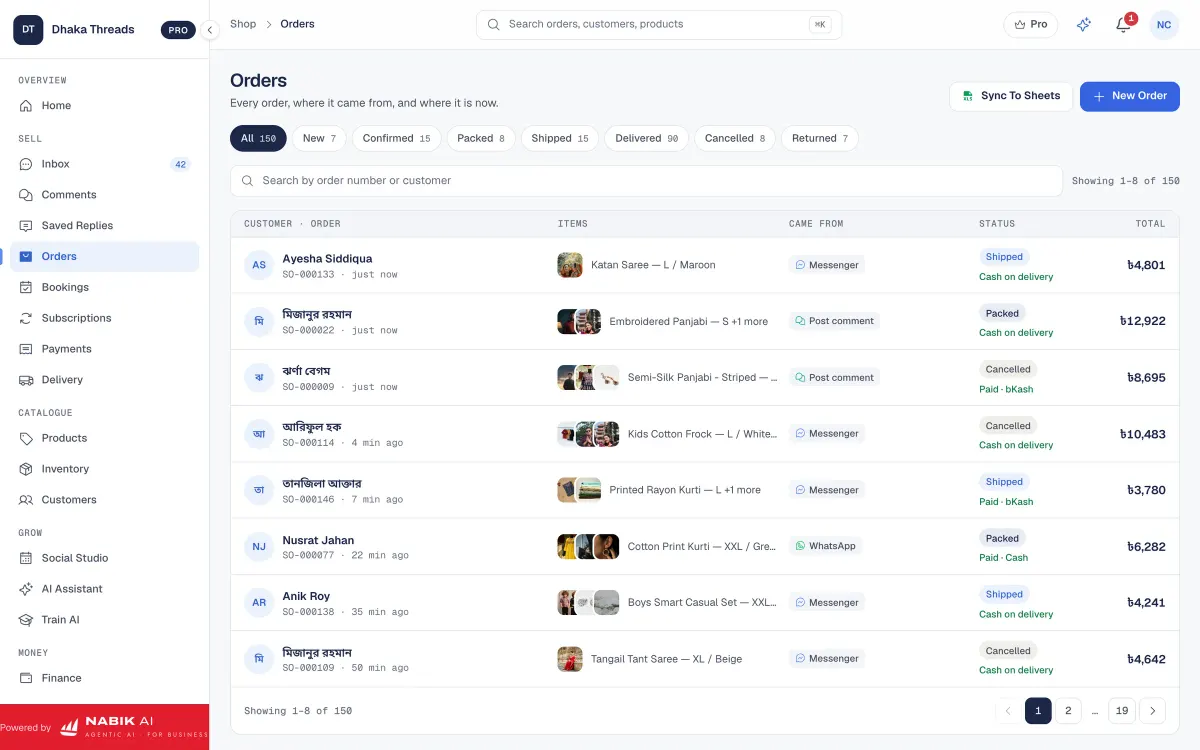This screenshot has width=1200, height=750.
Task: Filter by Shipped orders tab
Action: tap(560, 138)
